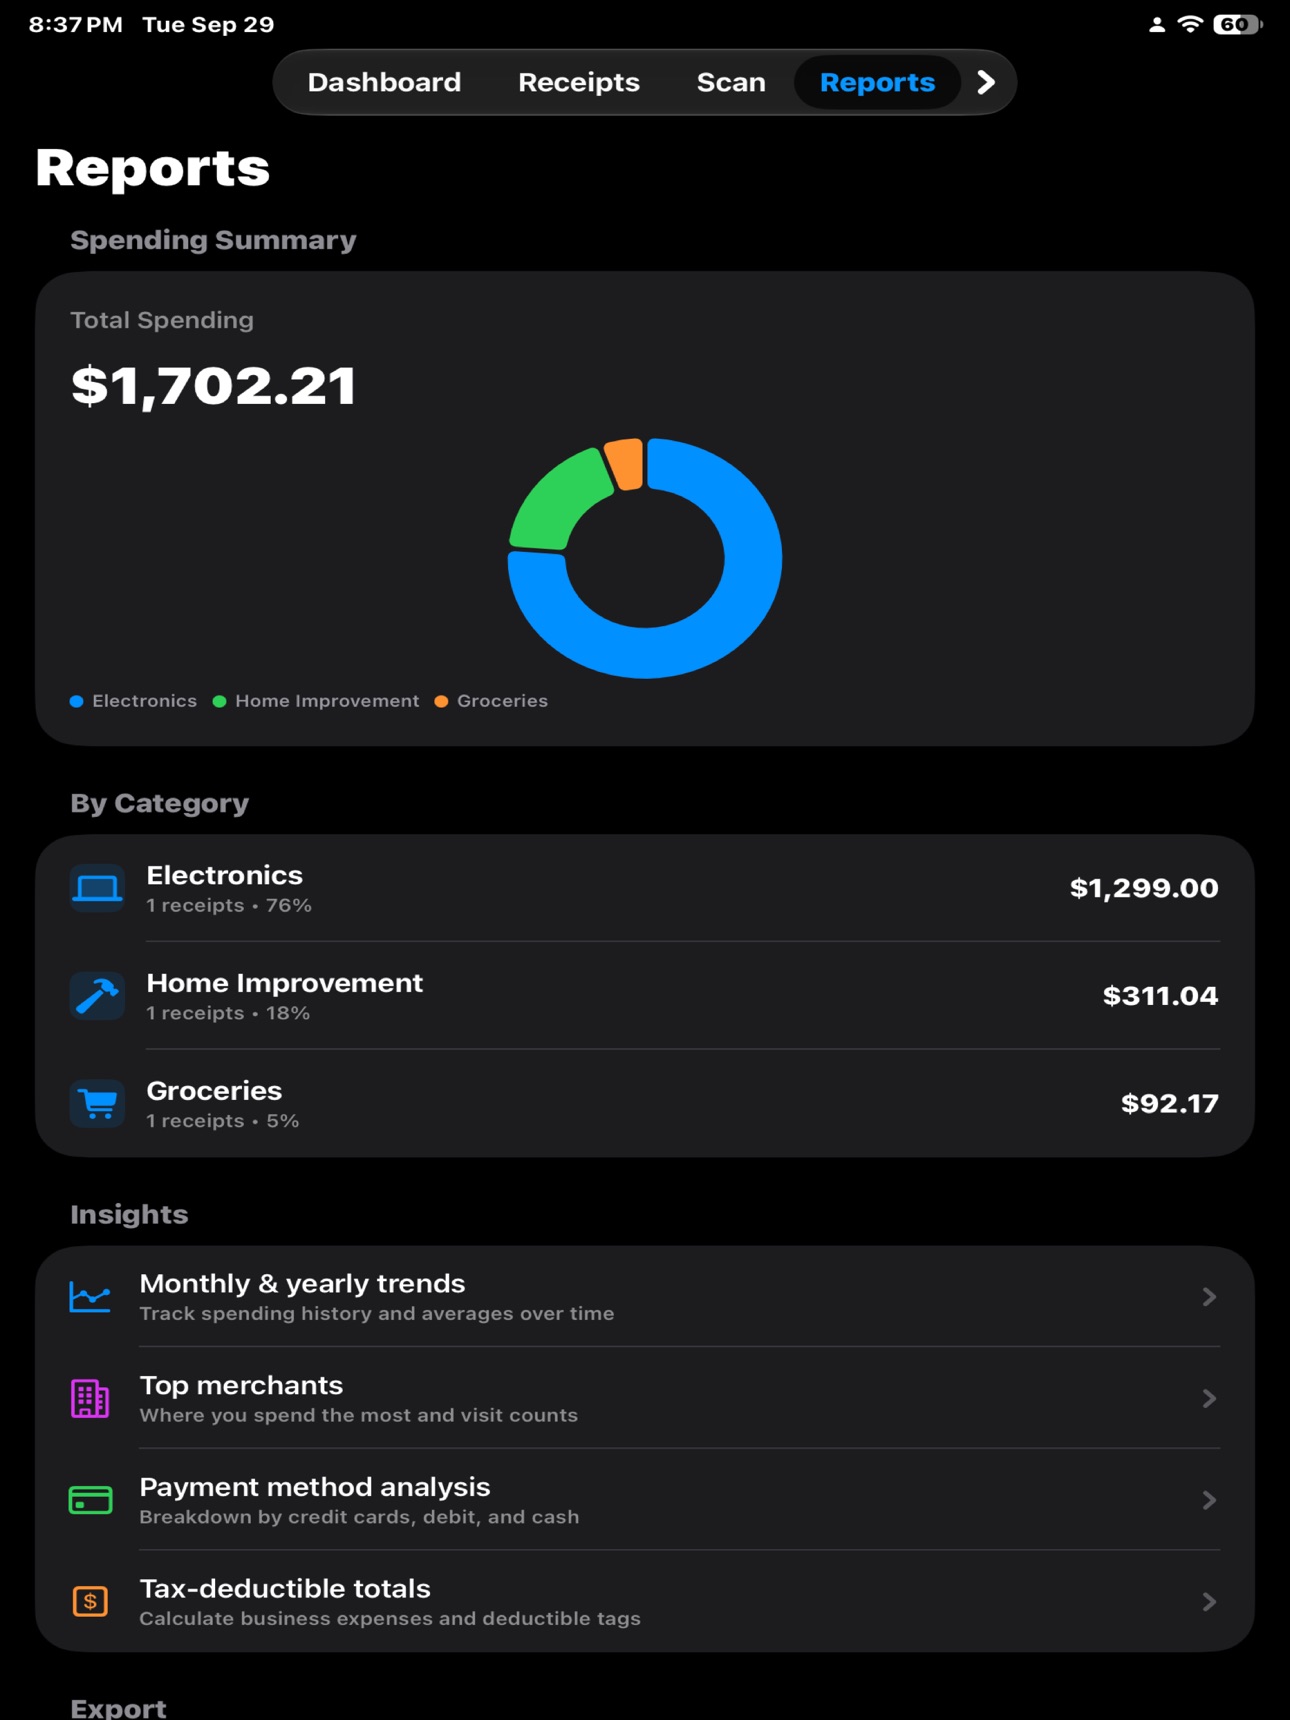Open Monthly & yearly trends insight
The width and height of the screenshot is (1290, 1720).
[x=645, y=1297]
